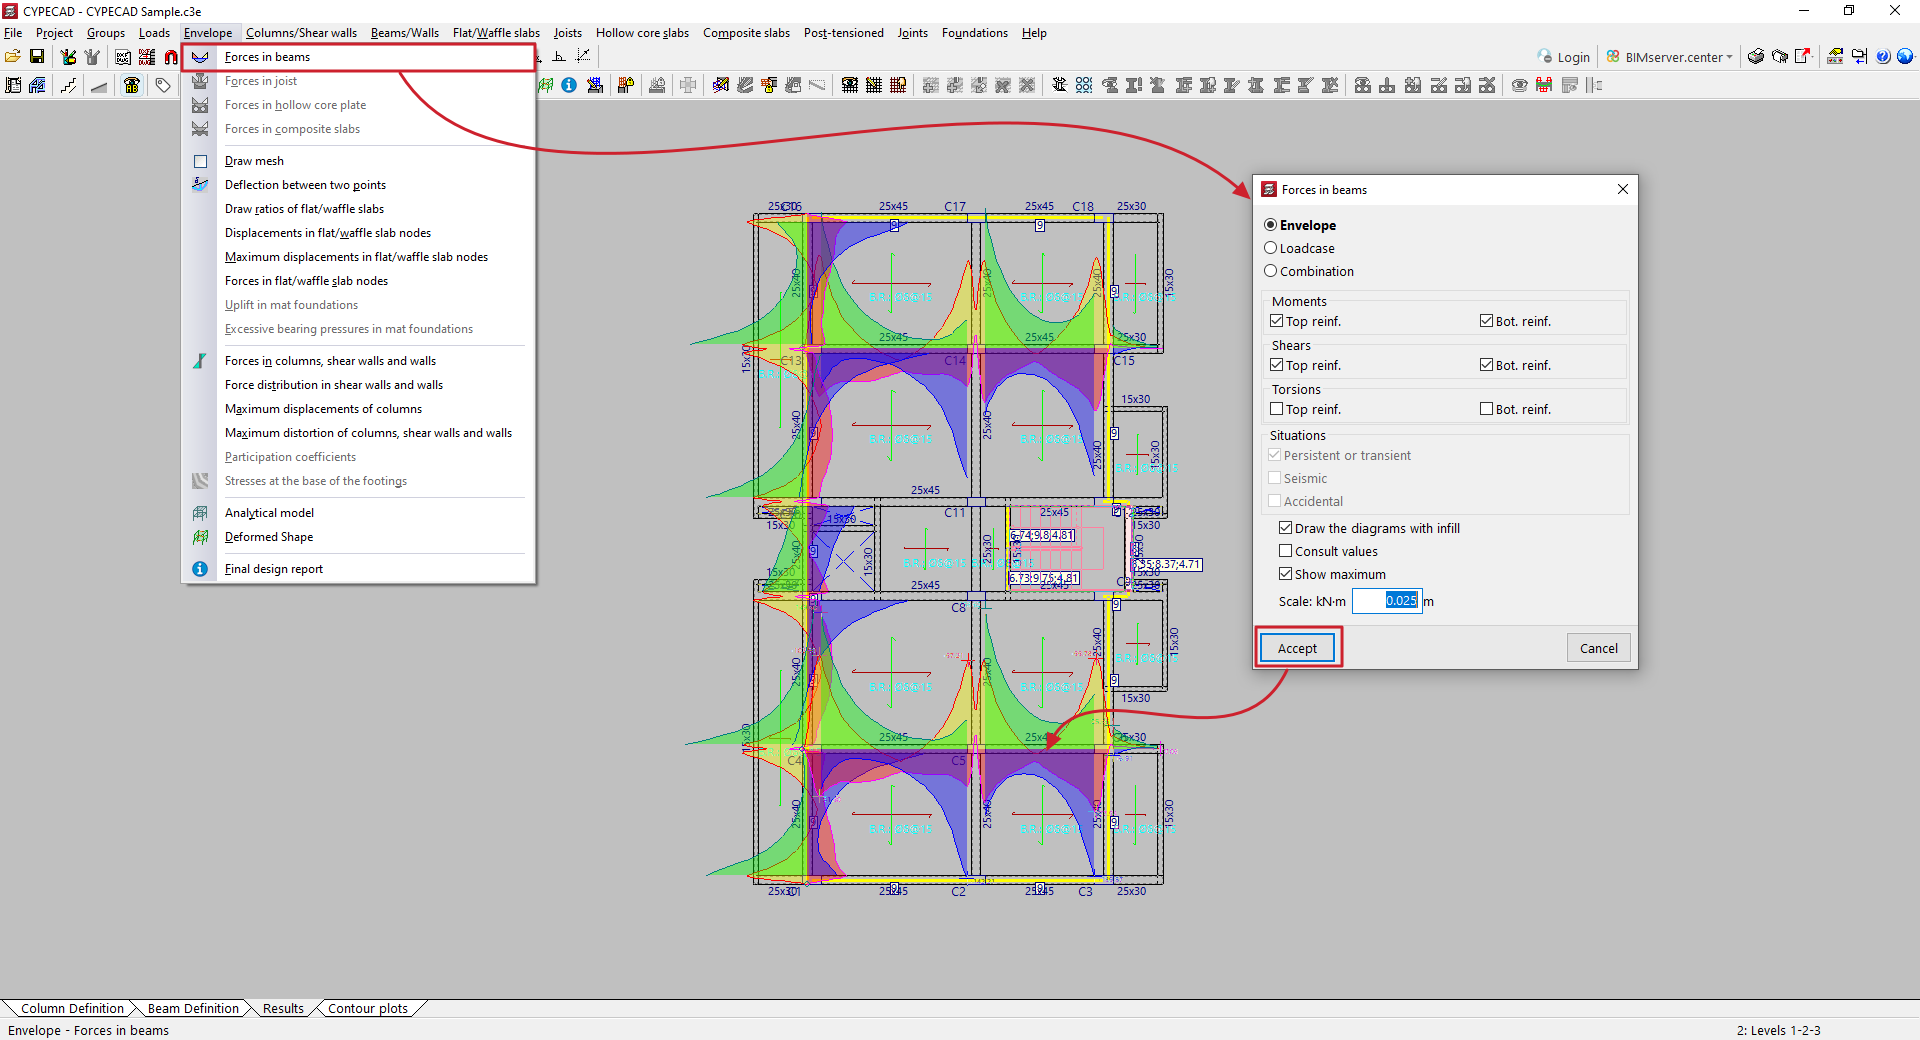1920x1040 pixels.
Task: Tick the Consult values checkbox
Action: tap(1286, 551)
